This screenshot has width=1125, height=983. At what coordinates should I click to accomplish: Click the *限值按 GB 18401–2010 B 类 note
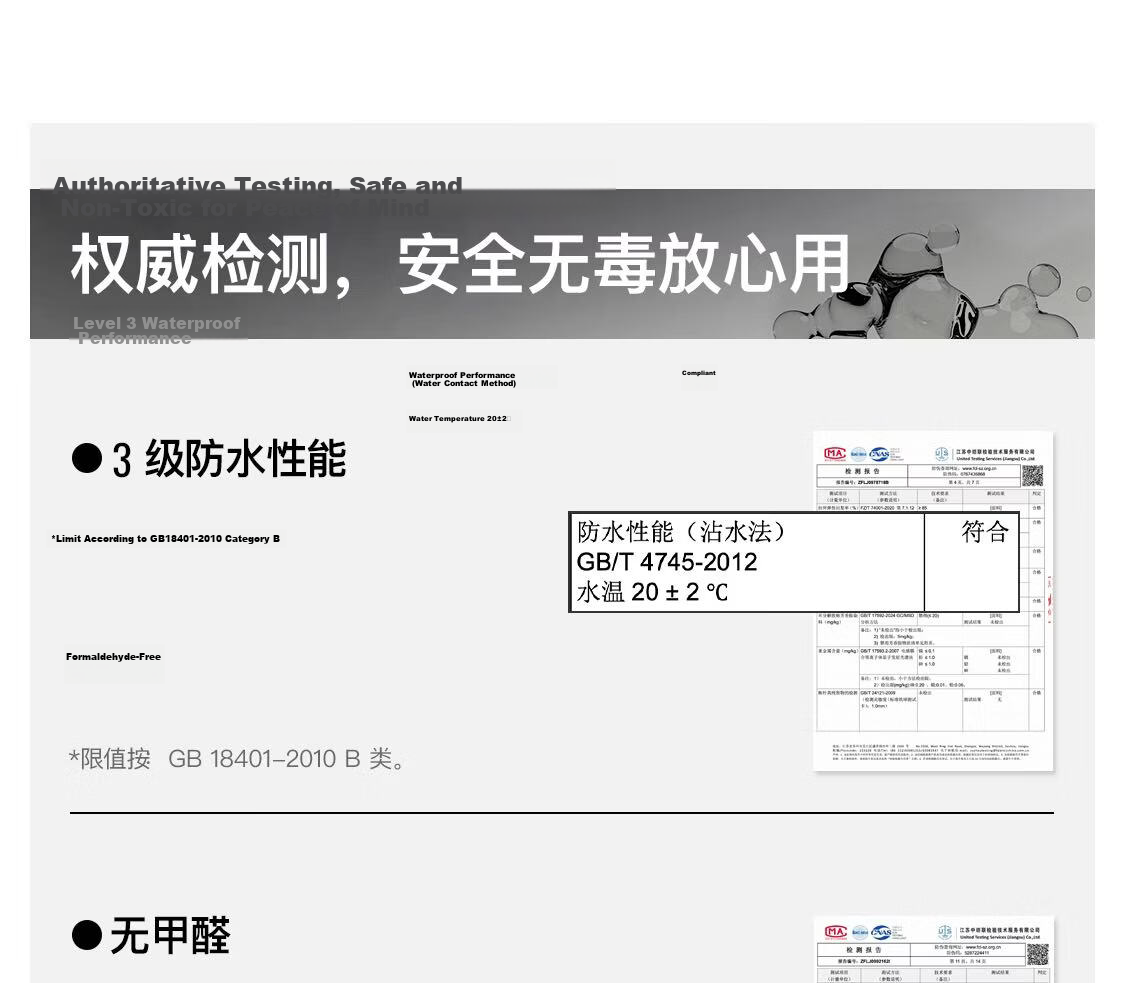coord(237,758)
